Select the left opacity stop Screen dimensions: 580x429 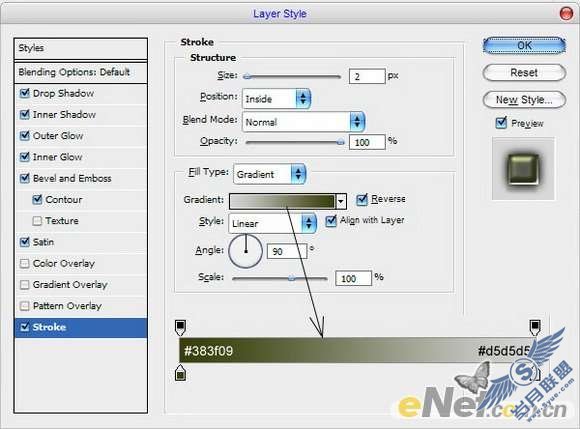pos(180,328)
